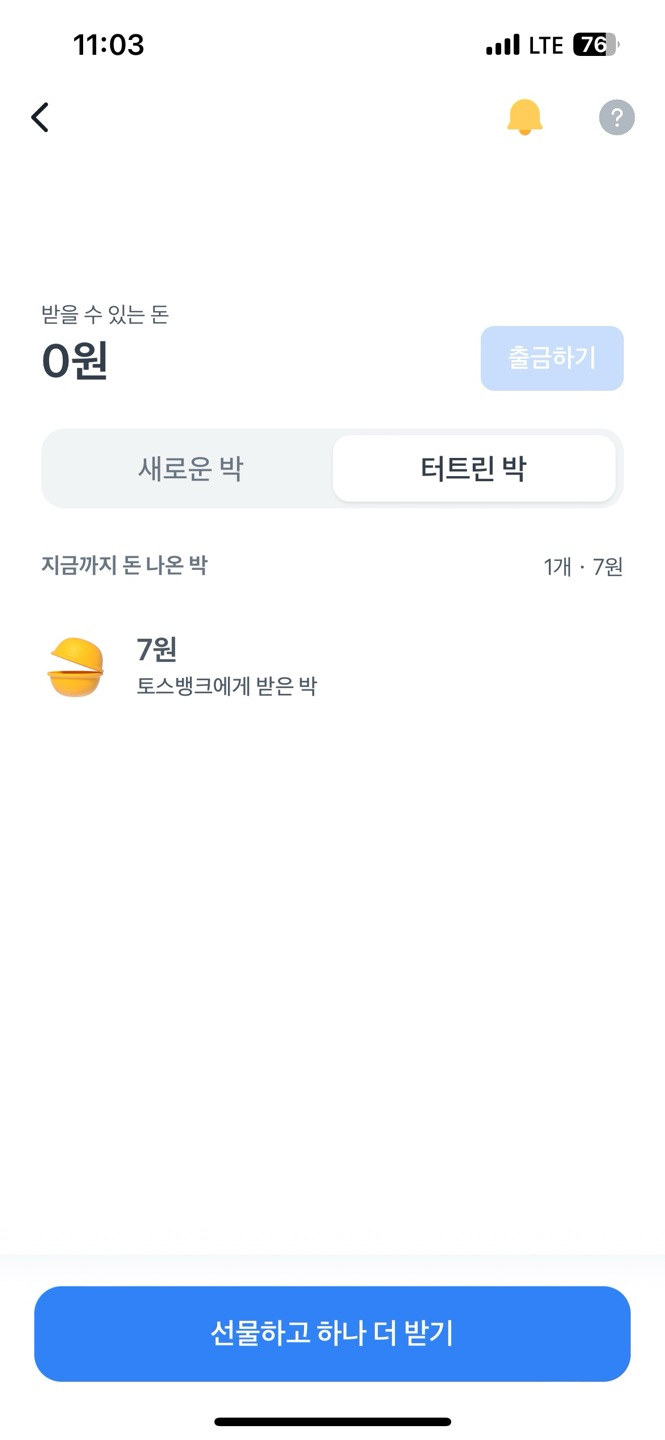Select the opened gourd icon next to 7원
This screenshot has height=1440, width=665.
coord(76,667)
